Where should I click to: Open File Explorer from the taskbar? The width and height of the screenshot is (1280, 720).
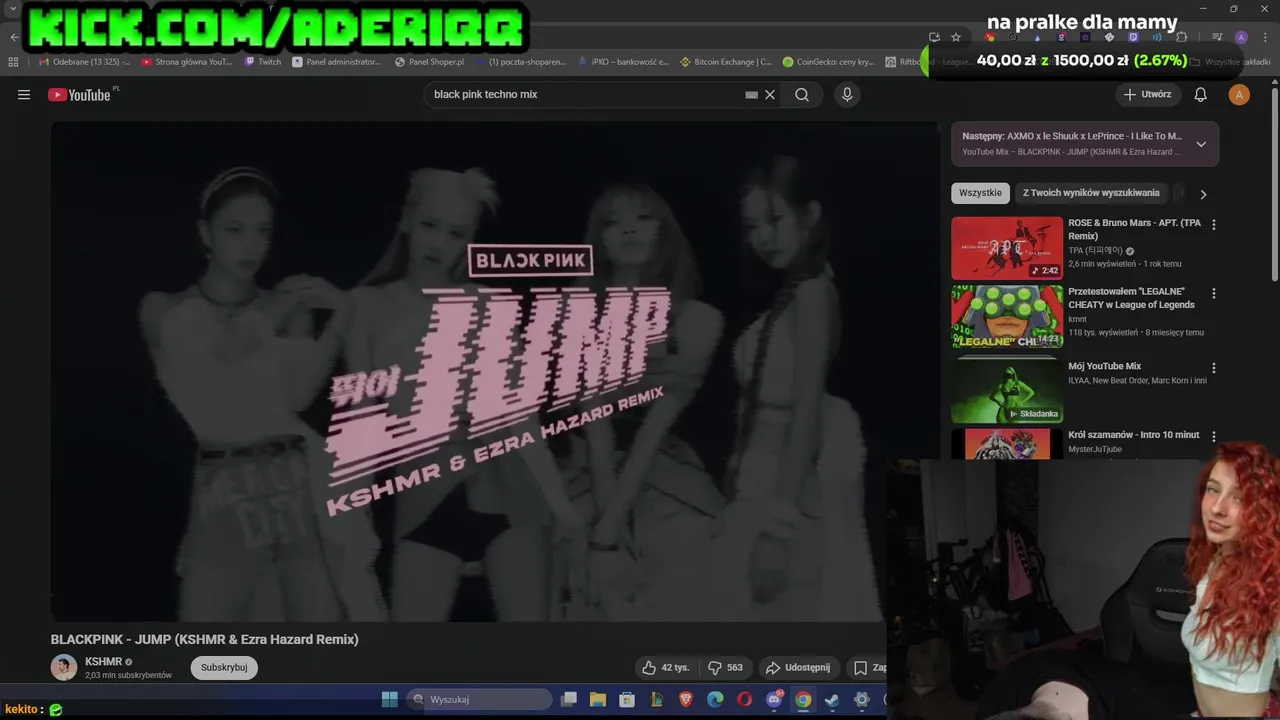[598, 700]
